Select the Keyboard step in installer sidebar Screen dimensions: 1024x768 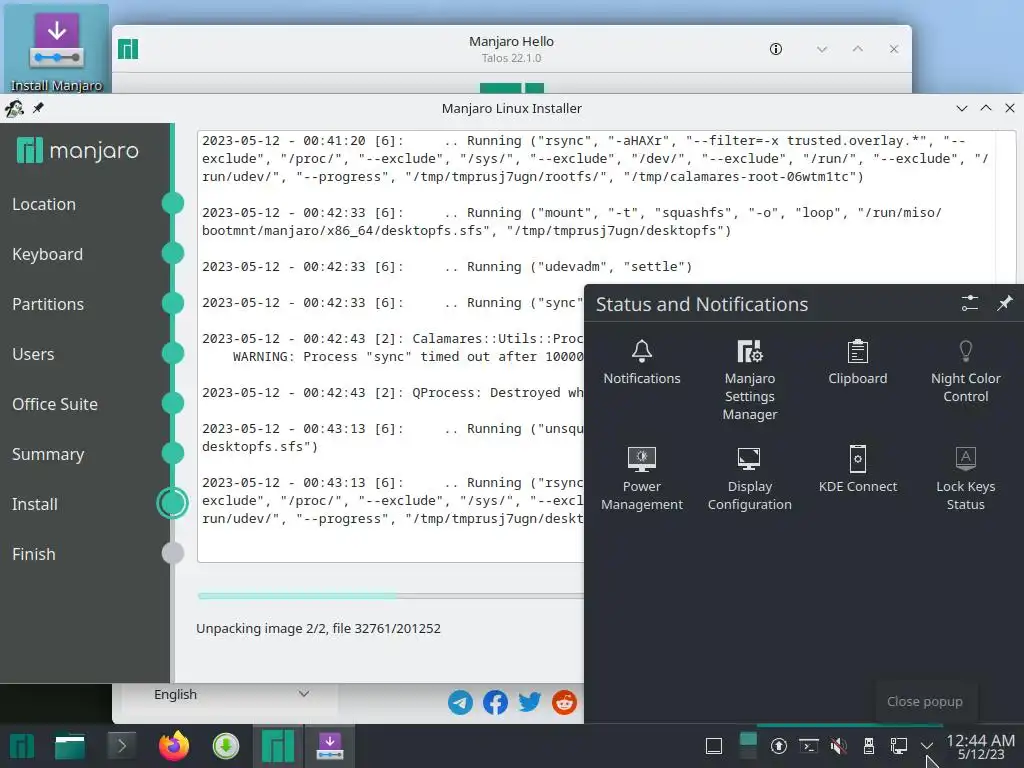(x=47, y=254)
